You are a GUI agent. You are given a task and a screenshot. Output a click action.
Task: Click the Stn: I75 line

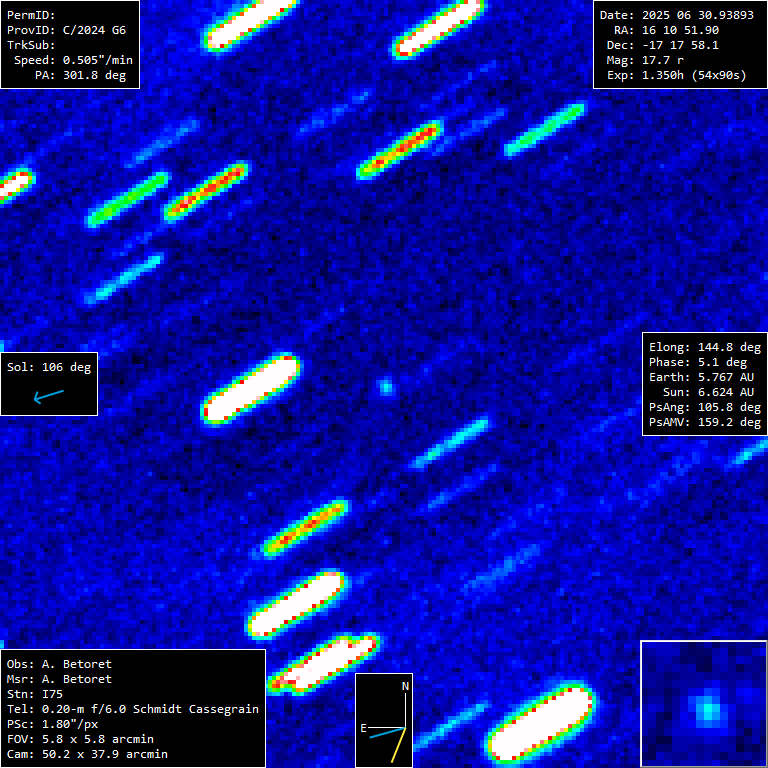(x=35, y=694)
